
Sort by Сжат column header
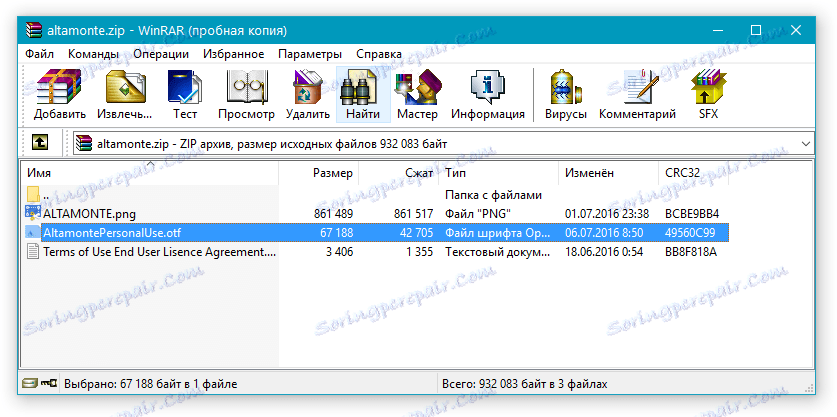click(x=399, y=173)
